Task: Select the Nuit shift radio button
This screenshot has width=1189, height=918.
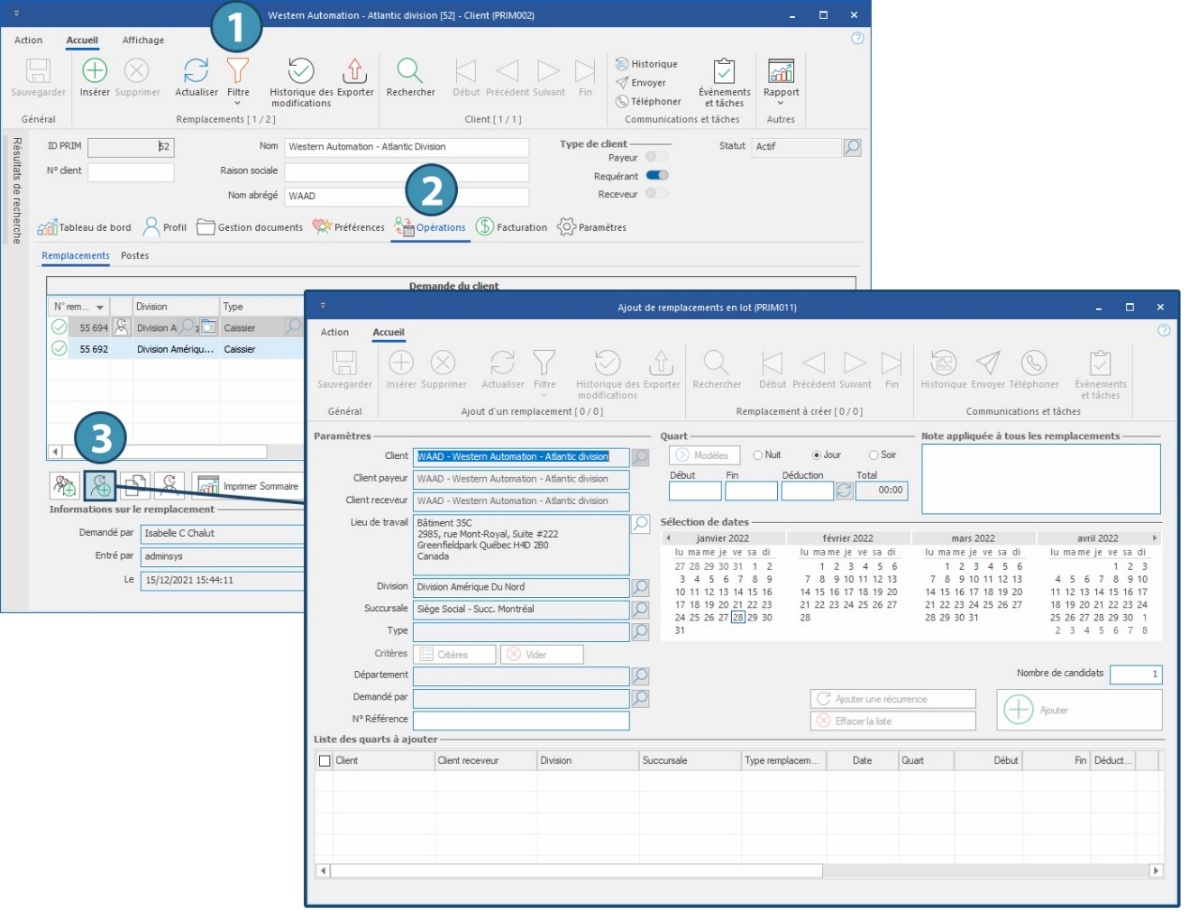Action: tap(758, 455)
